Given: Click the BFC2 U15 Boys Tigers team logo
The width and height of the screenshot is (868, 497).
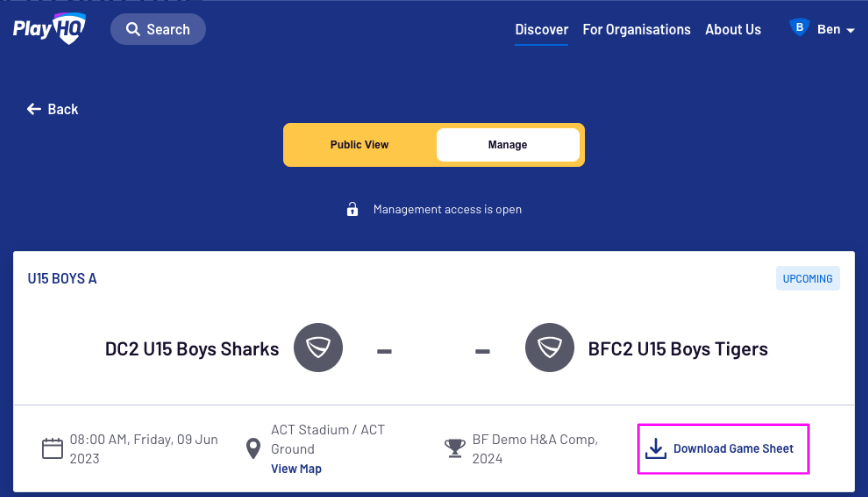Looking at the screenshot, I should (x=550, y=348).
